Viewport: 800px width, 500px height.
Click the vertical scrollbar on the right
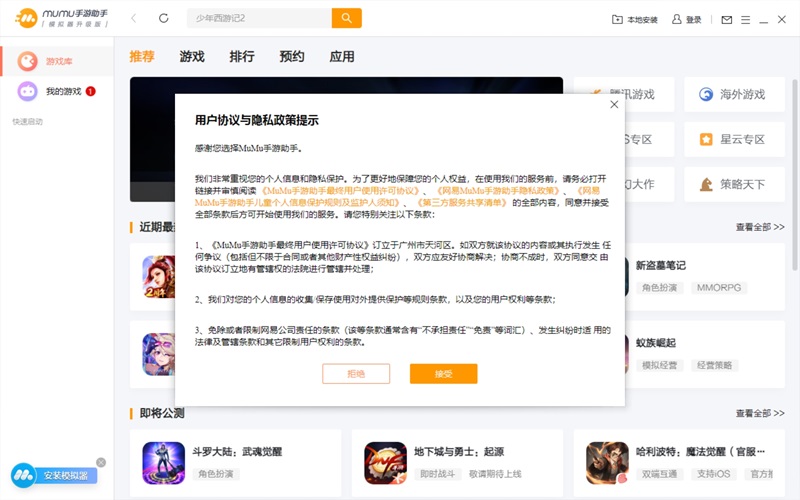pyautogui.click(x=795, y=175)
